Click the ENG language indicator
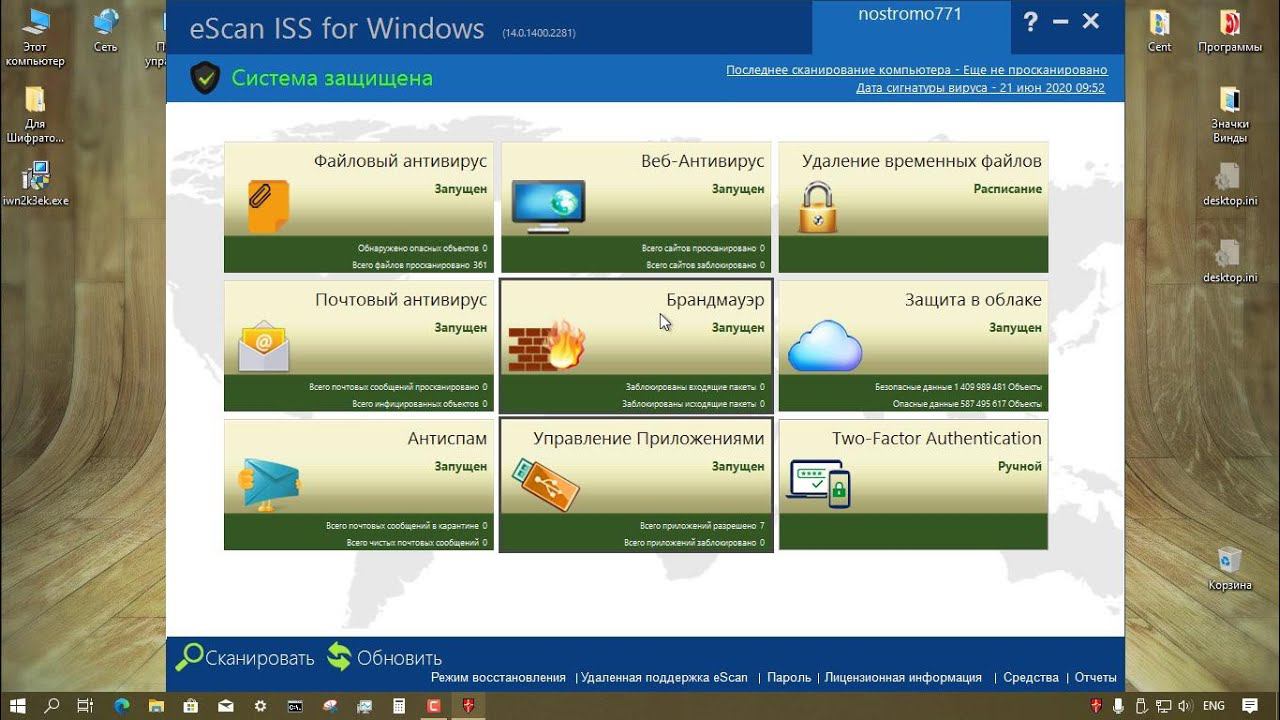Viewport: 1280px width, 720px height. 1214,706
